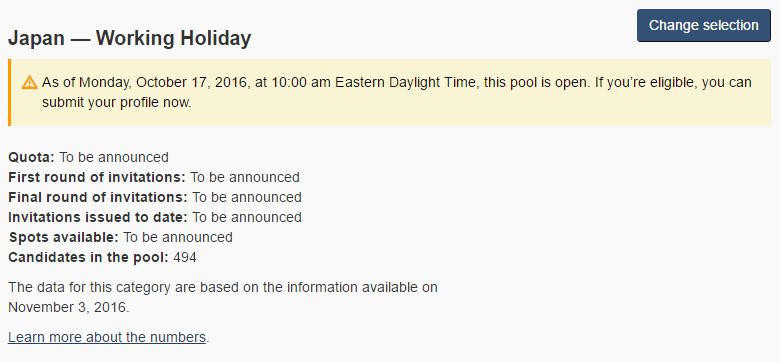This screenshot has width=780, height=362.
Task: Click the Invitations issued to date label
Action: [x=98, y=217]
